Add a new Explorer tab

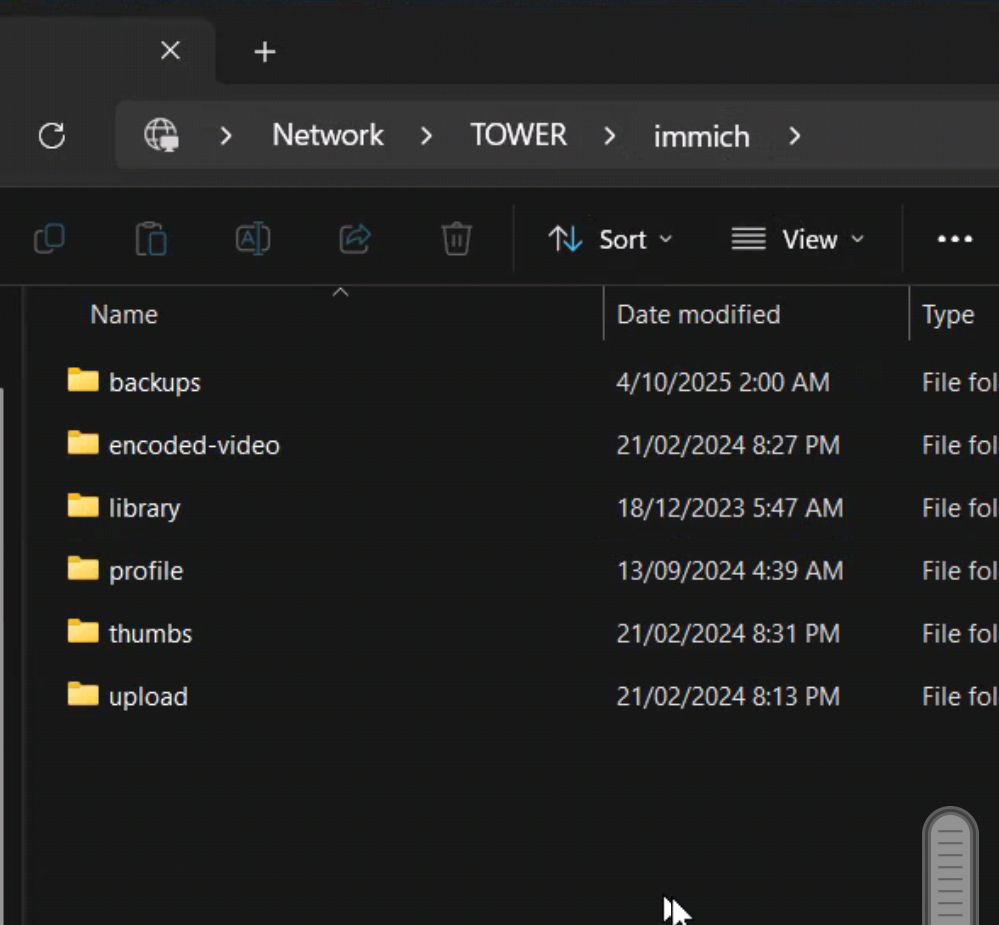(x=264, y=52)
